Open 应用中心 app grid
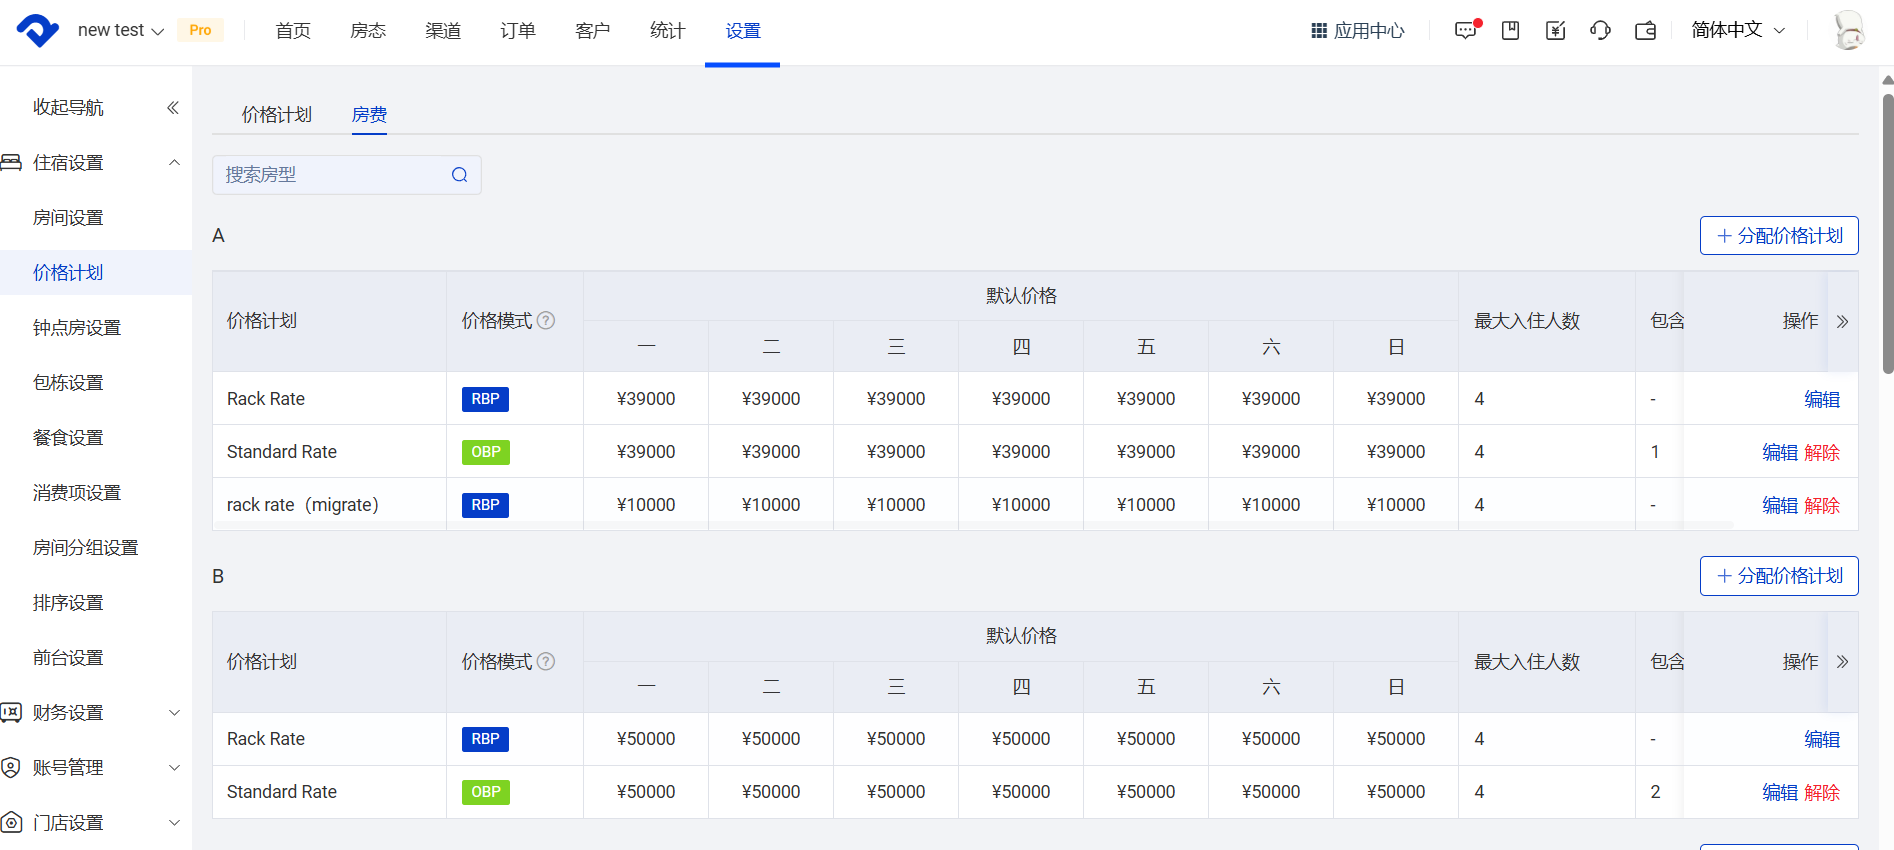Viewport: 1894px width, 850px height. click(x=1357, y=31)
